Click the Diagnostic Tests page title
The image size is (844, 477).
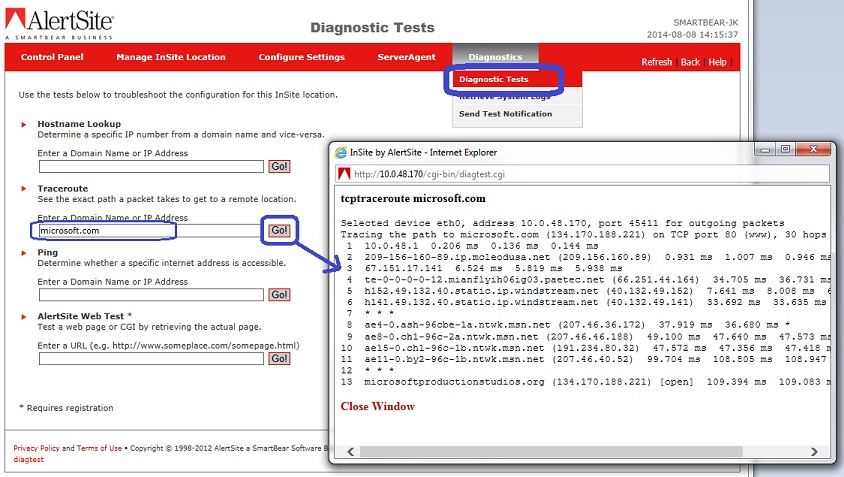coord(372,27)
